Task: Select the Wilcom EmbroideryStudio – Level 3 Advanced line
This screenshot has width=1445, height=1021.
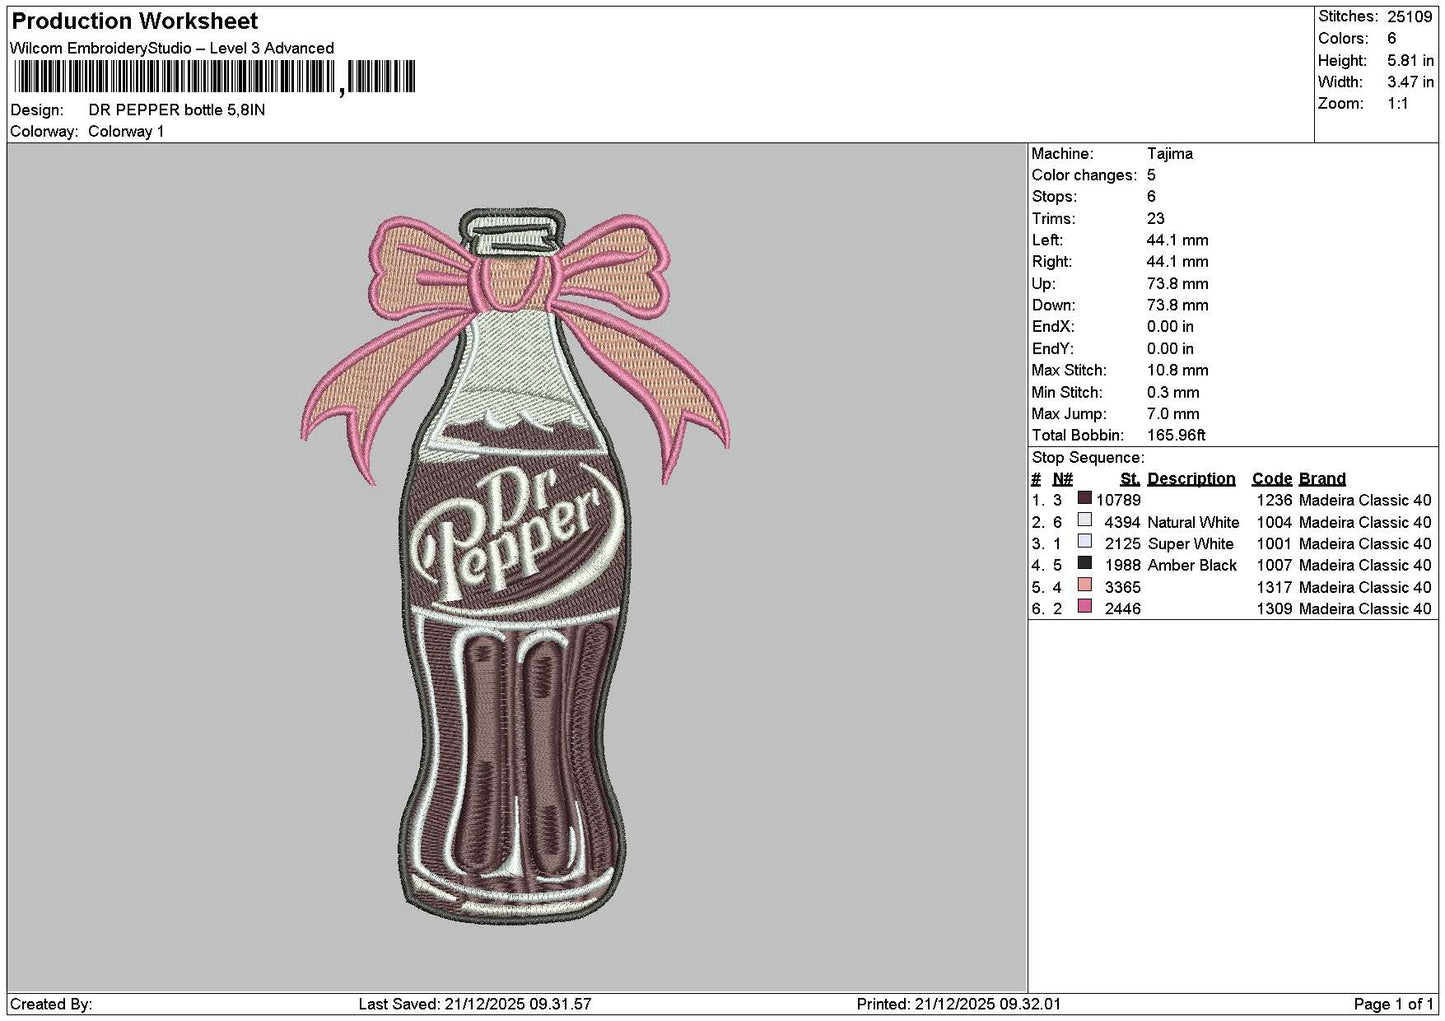Action: coord(172,48)
